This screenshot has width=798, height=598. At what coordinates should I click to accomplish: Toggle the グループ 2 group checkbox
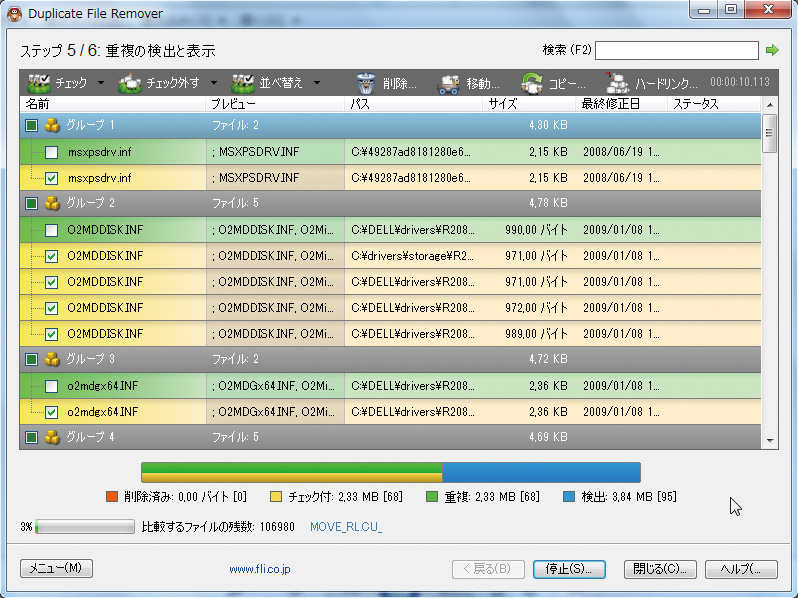tap(32, 203)
